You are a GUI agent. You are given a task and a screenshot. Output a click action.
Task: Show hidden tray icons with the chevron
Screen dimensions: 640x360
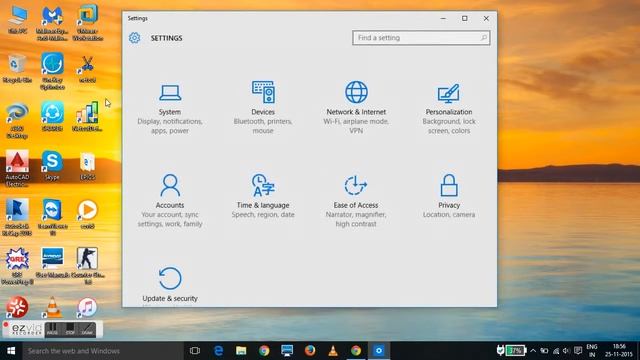tap(533, 351)
